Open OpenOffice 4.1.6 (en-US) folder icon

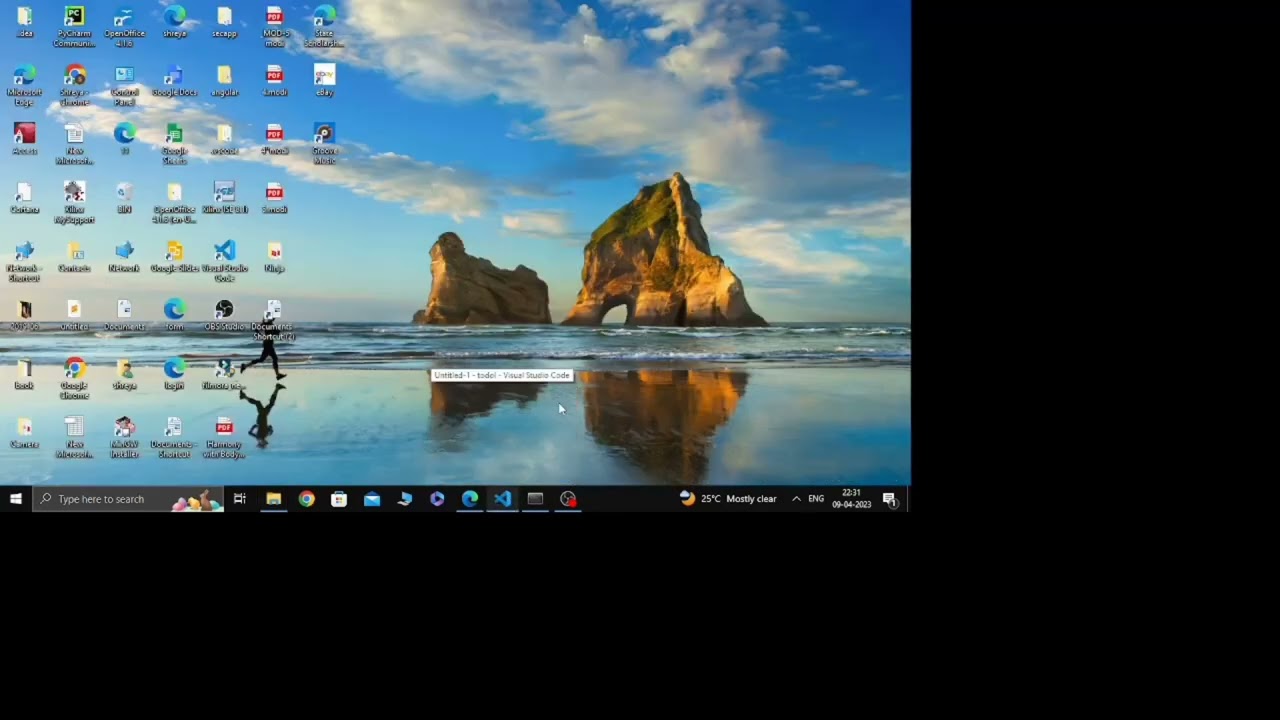[174, 203]
